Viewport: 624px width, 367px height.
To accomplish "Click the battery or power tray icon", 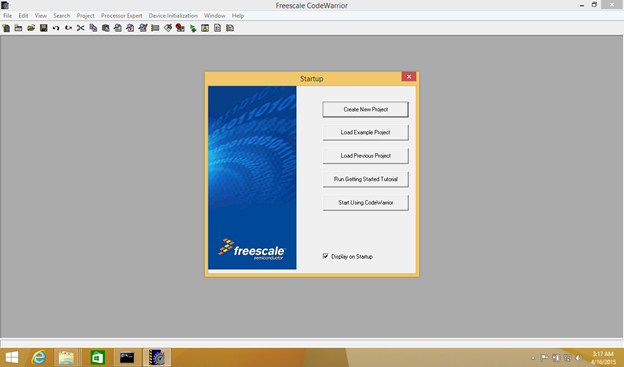I will 556,358.
